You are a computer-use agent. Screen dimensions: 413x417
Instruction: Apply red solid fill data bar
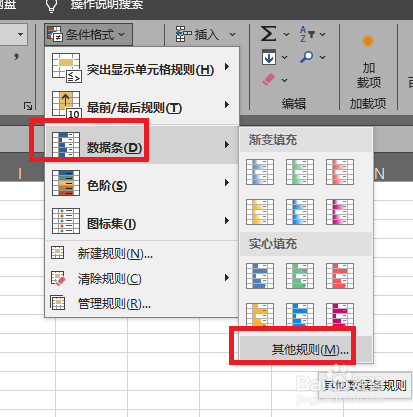click(x=340, y=276)
